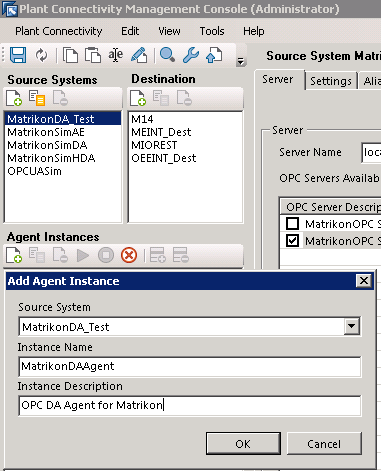Open the Source System dropdown in dialog

click(352, 326)
